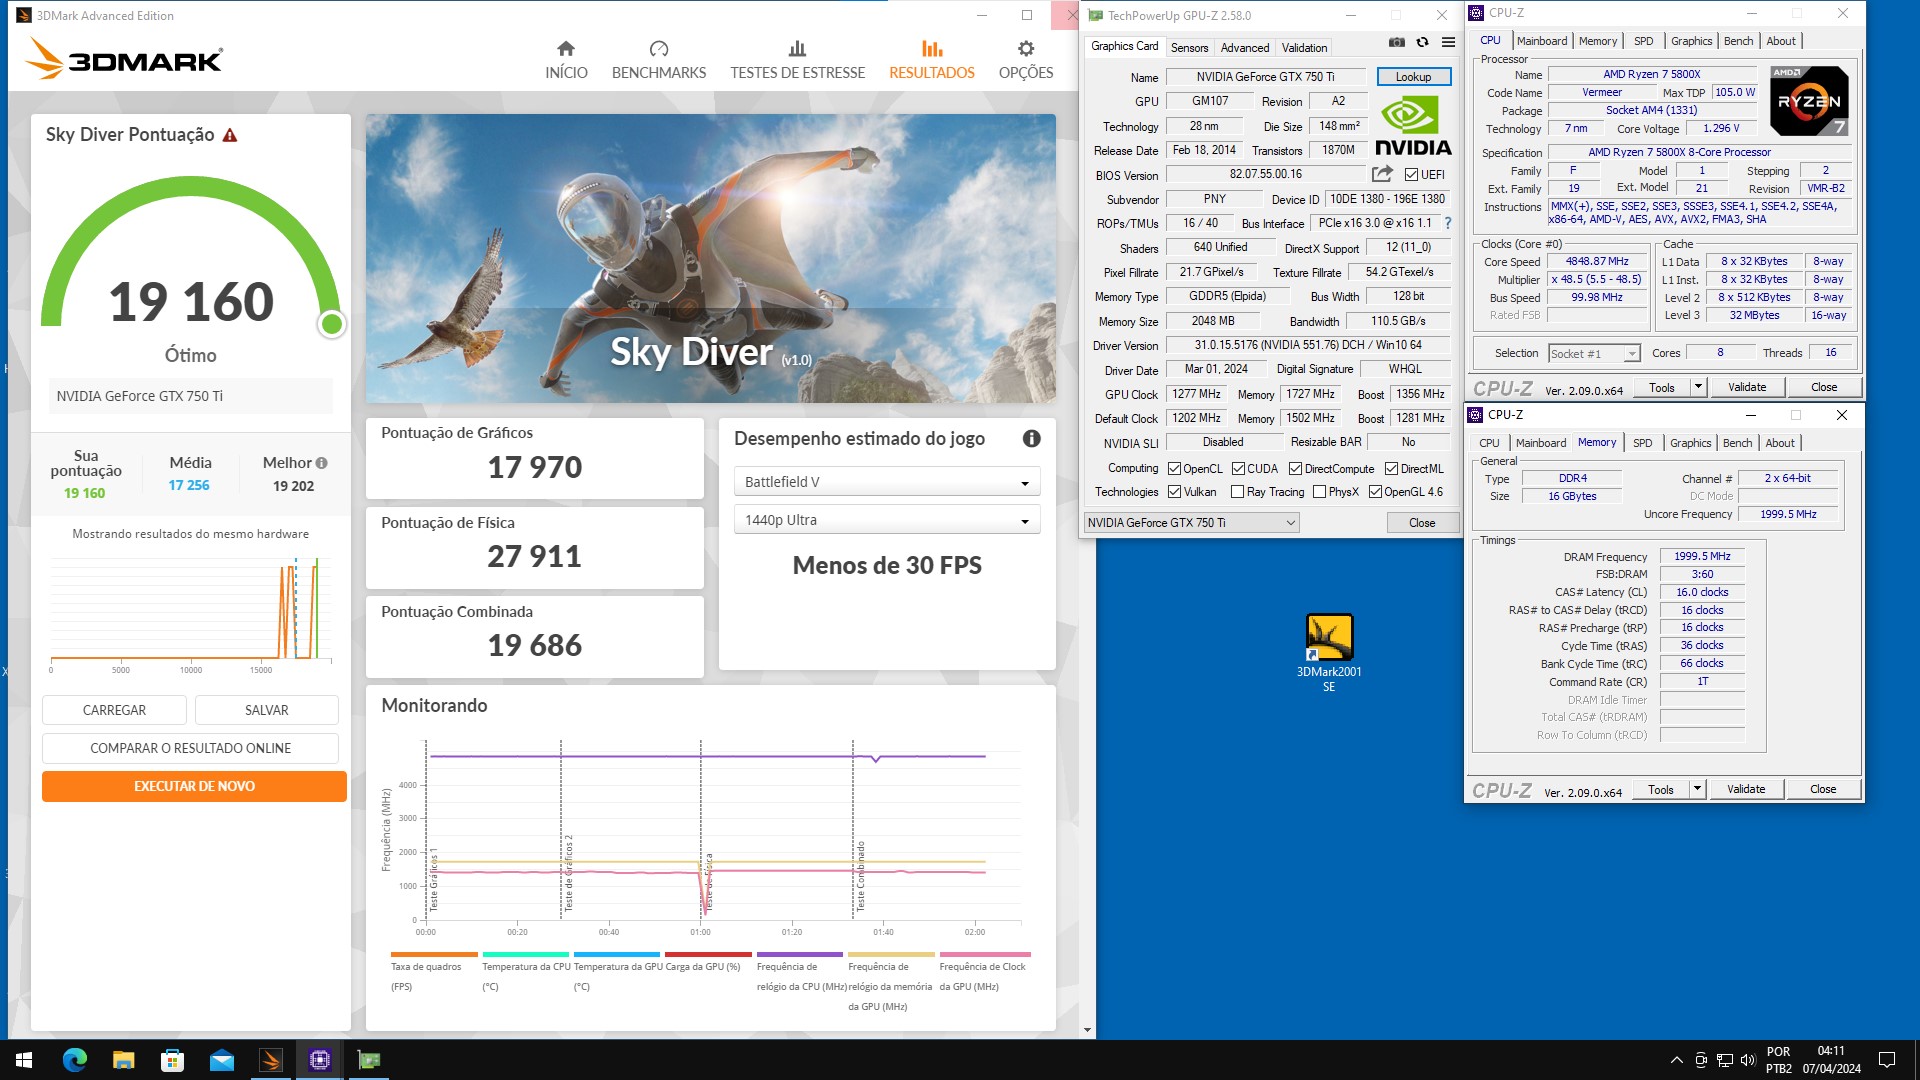
Task: Open the notification center icon
Action: tap(1887, 1060)
